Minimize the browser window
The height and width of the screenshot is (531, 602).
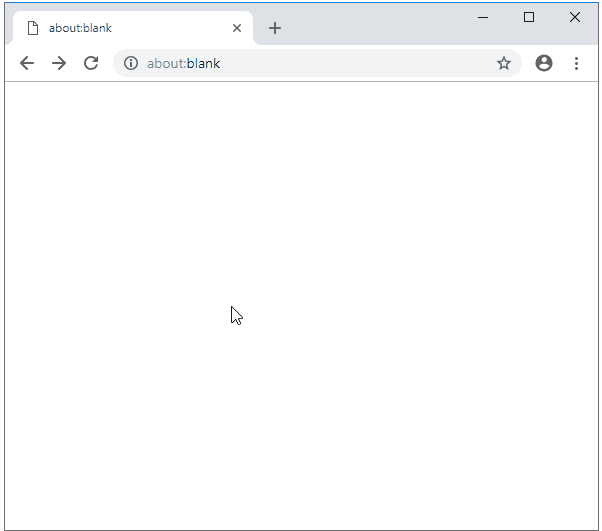[483, 17]
